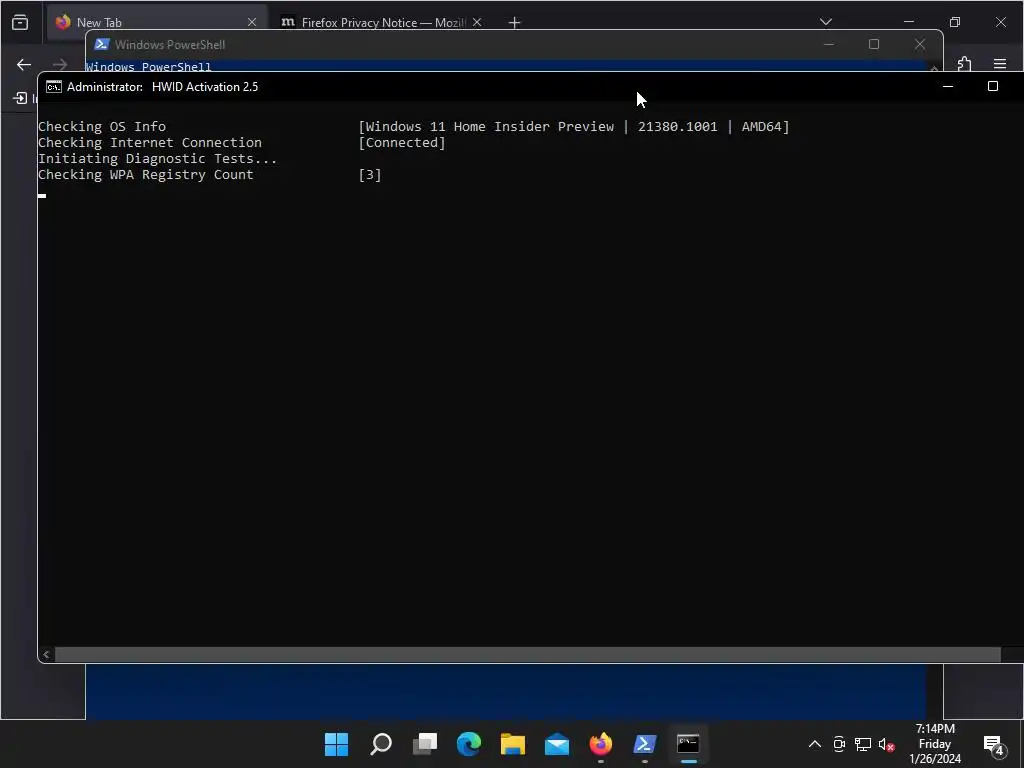Go back in Firefox
Image resolution: width=1024 pixels, height=768 pixels.
click(x=24, y=65)
